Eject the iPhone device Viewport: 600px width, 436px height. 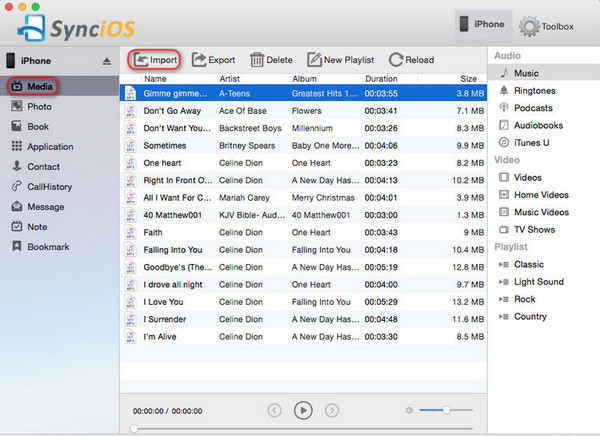point(107,61)
